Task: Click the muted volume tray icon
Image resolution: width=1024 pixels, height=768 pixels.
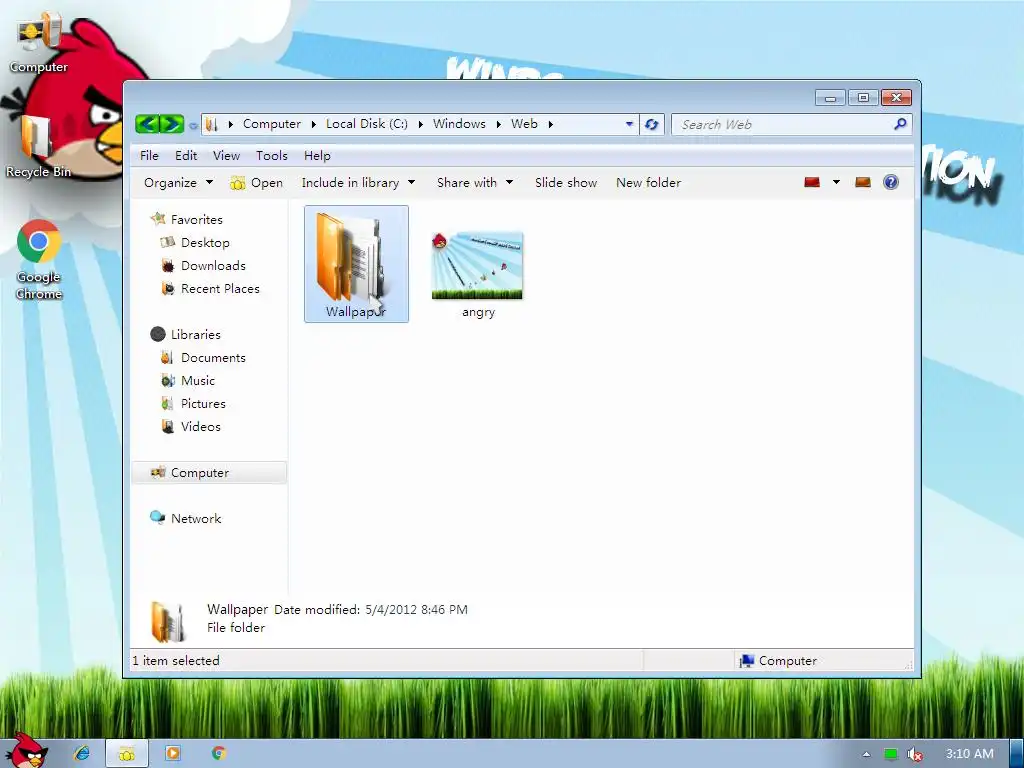Action: [914, 754]
